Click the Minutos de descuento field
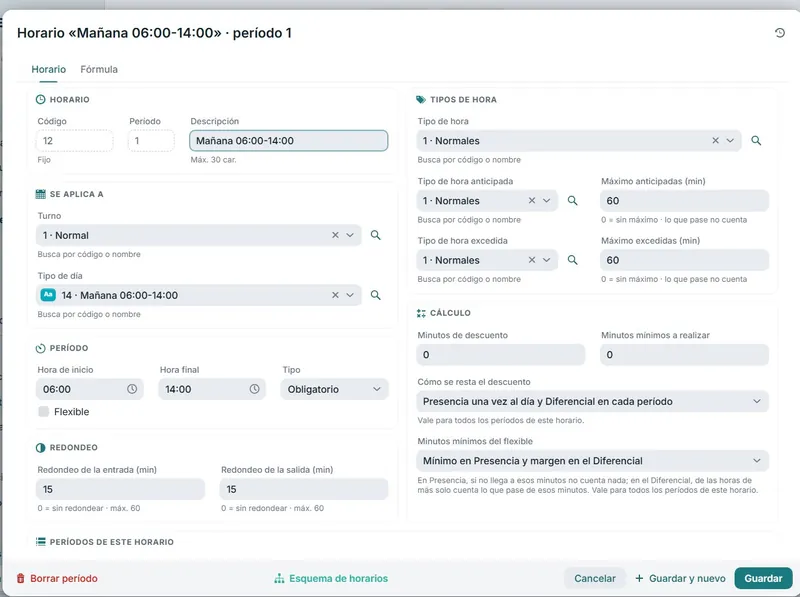 pos(501,355)
